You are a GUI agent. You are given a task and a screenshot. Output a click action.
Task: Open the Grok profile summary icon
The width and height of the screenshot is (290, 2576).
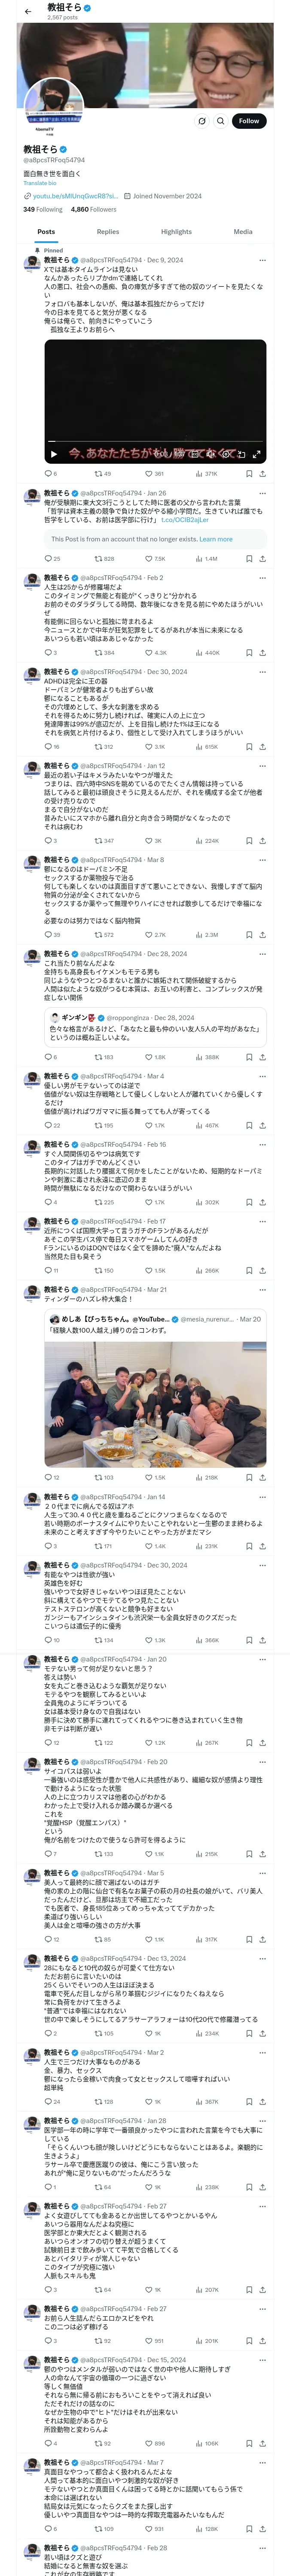pos(201,121)
